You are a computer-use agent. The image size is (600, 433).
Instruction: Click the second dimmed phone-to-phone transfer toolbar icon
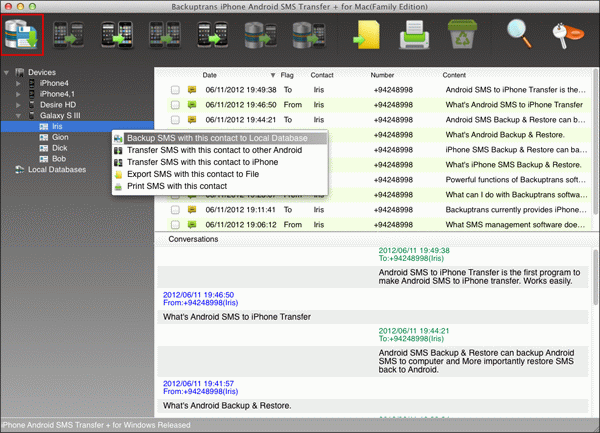165,35
